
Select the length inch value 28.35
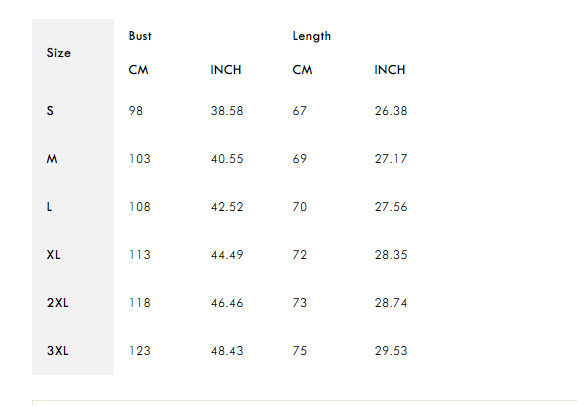point(391,255)
